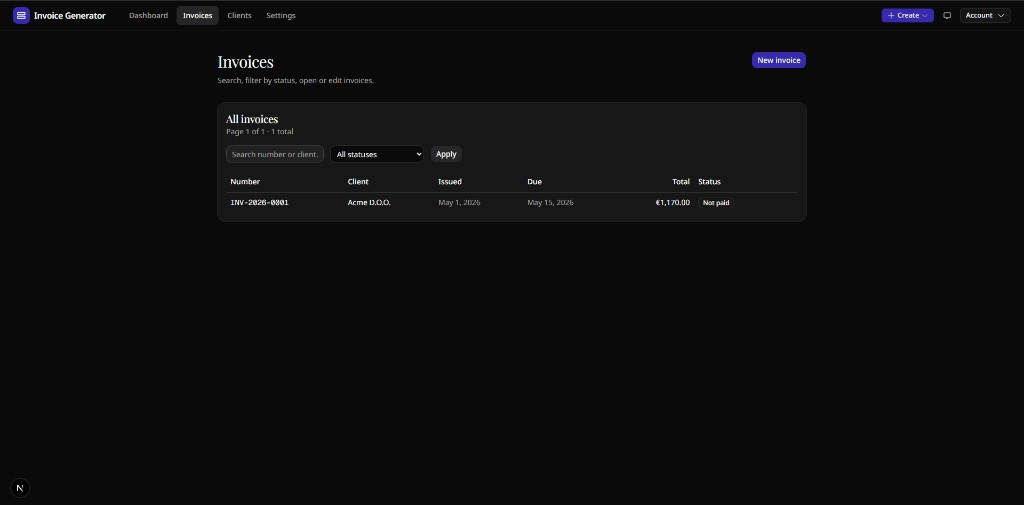The image size is (1024, 505).
Task: Click the New invoice button
Action: click(x=778, y=60)
